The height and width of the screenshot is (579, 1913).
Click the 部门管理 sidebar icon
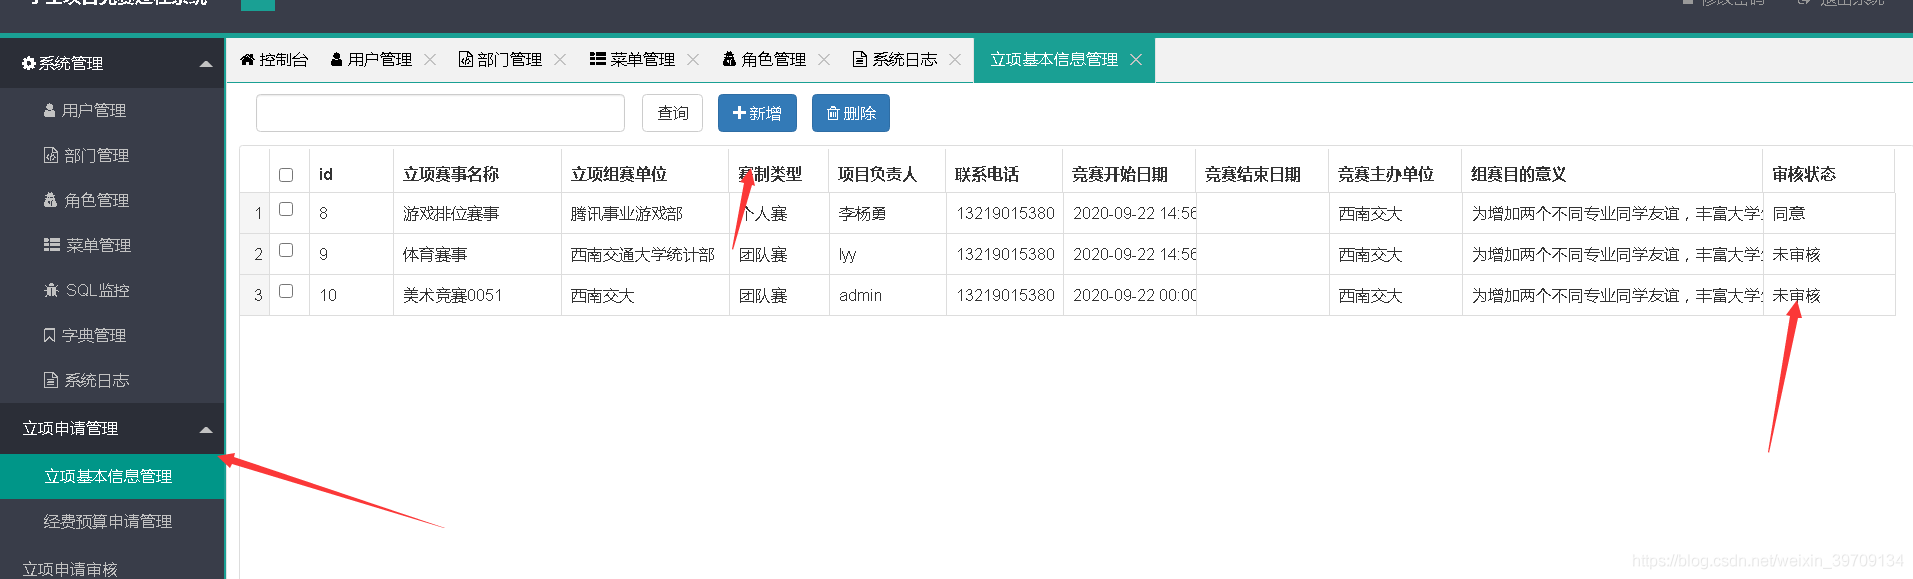pyautogui.click(x=51, y=155)
